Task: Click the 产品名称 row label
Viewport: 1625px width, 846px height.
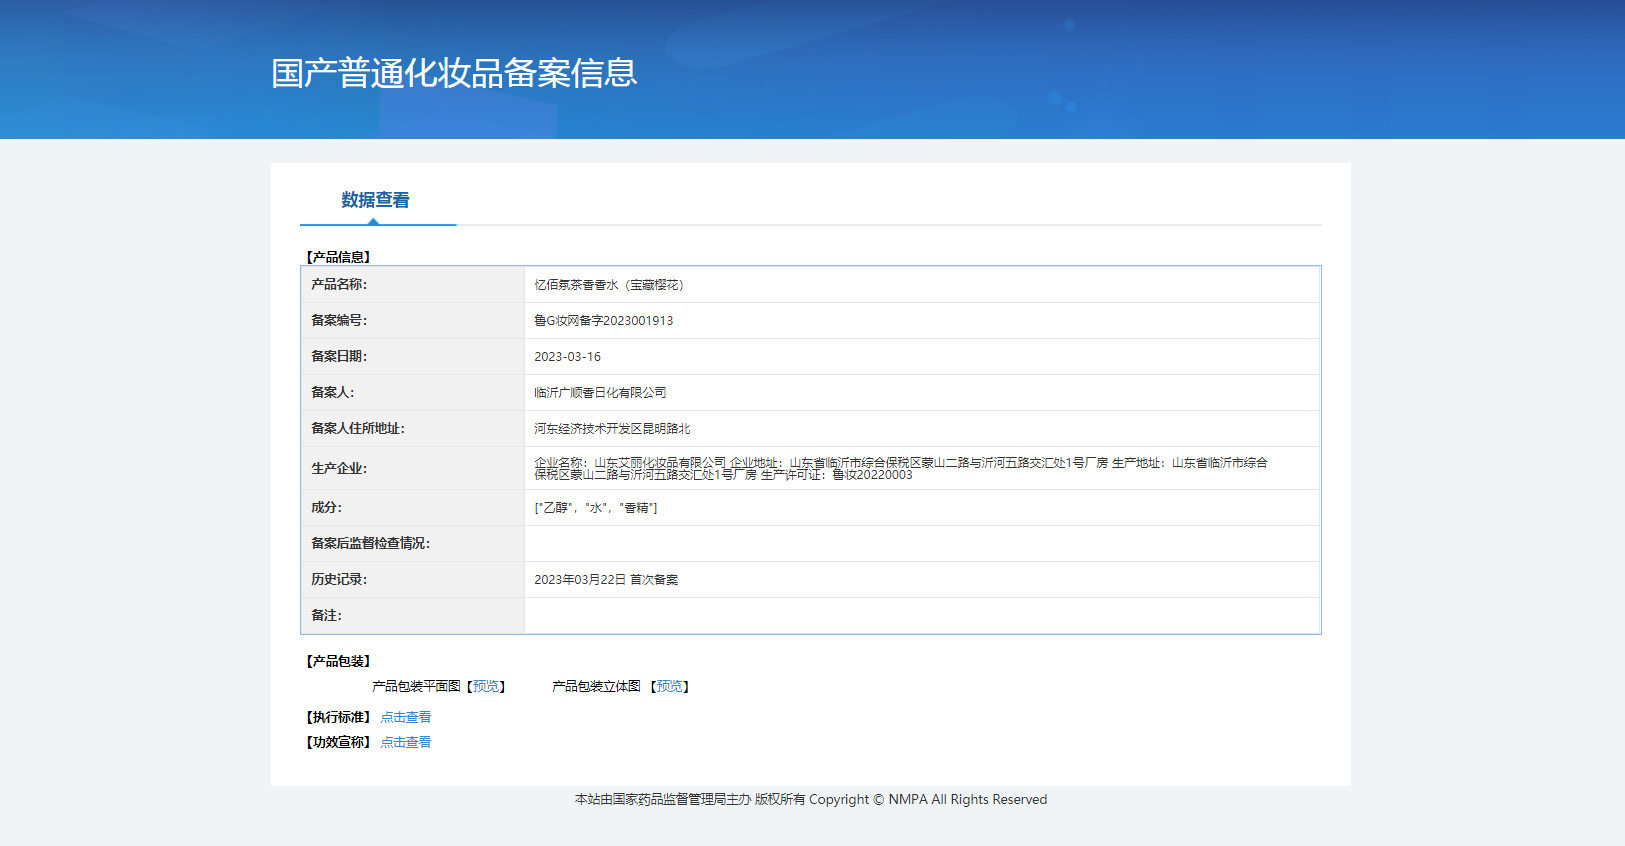Action: tap(339, 284)
